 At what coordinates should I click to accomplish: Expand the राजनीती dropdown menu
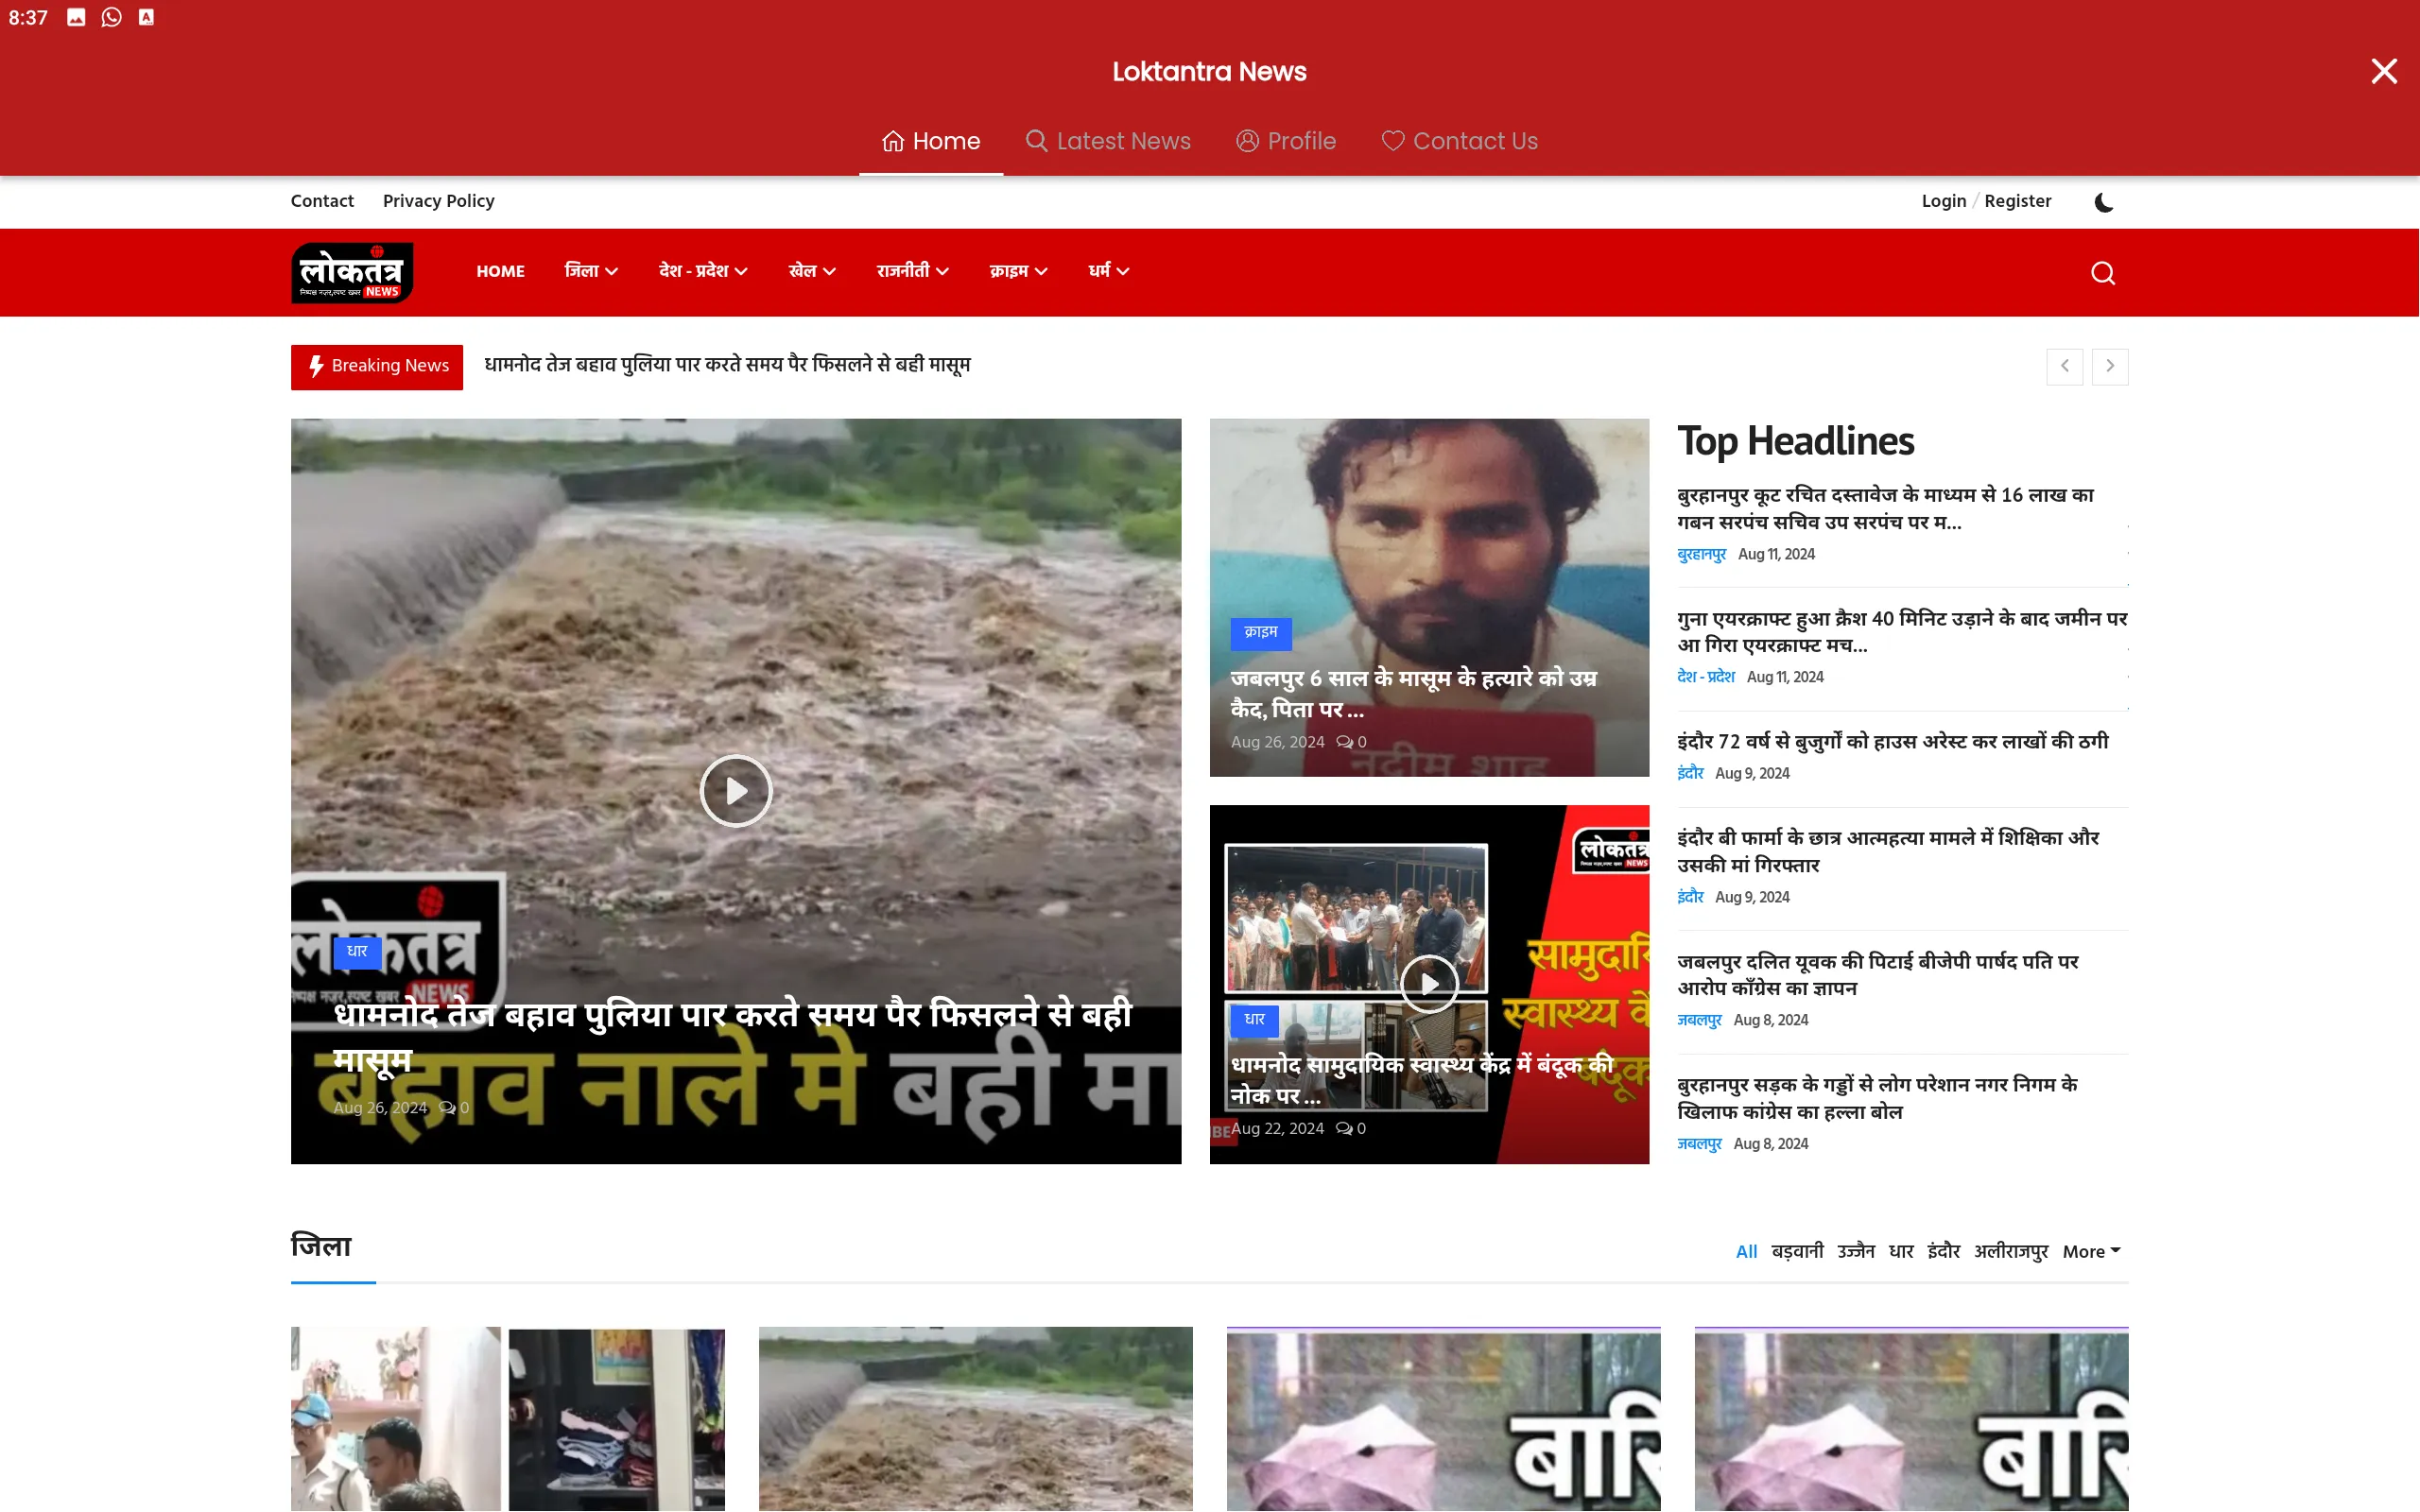(913, 271)
